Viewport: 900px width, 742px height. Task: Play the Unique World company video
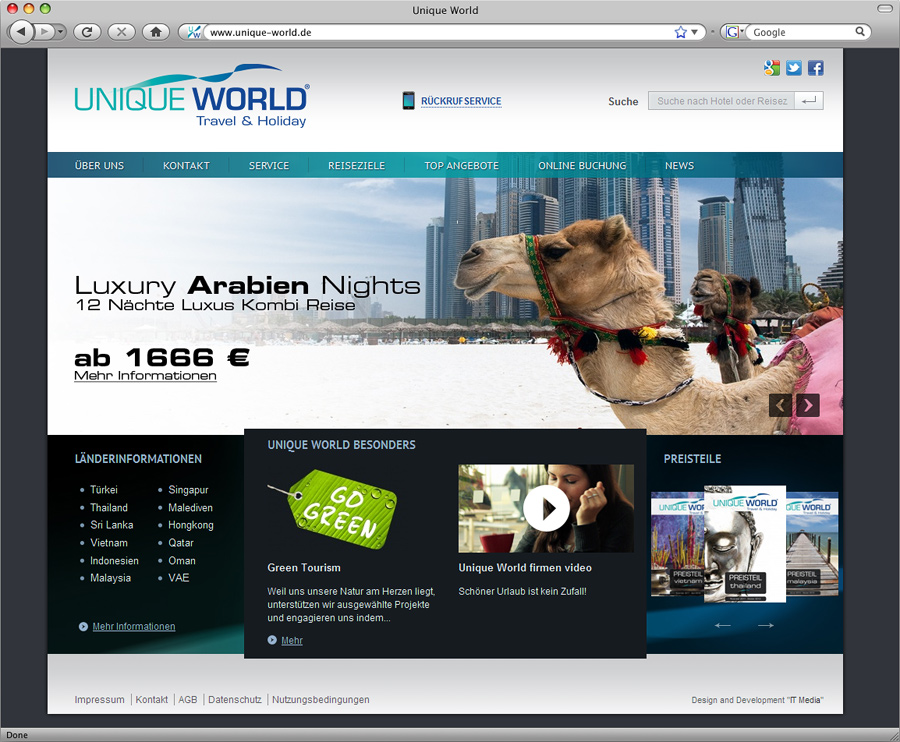[x=546, y=508]
